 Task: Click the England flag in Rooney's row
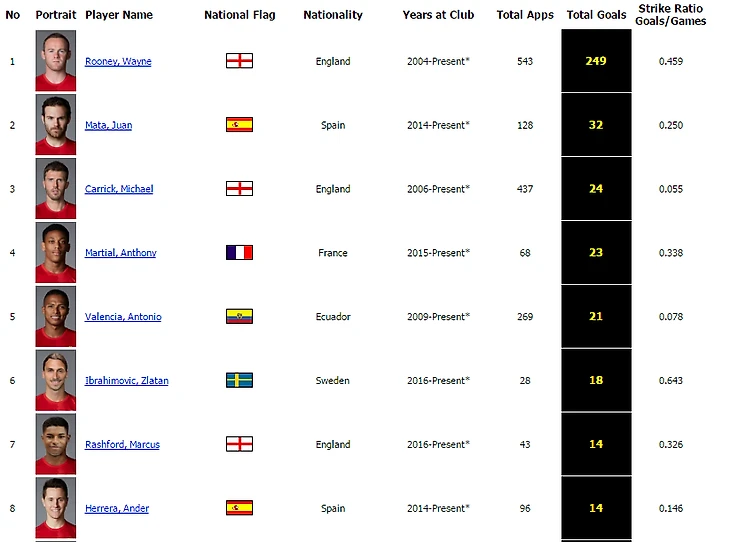(239, 61)
